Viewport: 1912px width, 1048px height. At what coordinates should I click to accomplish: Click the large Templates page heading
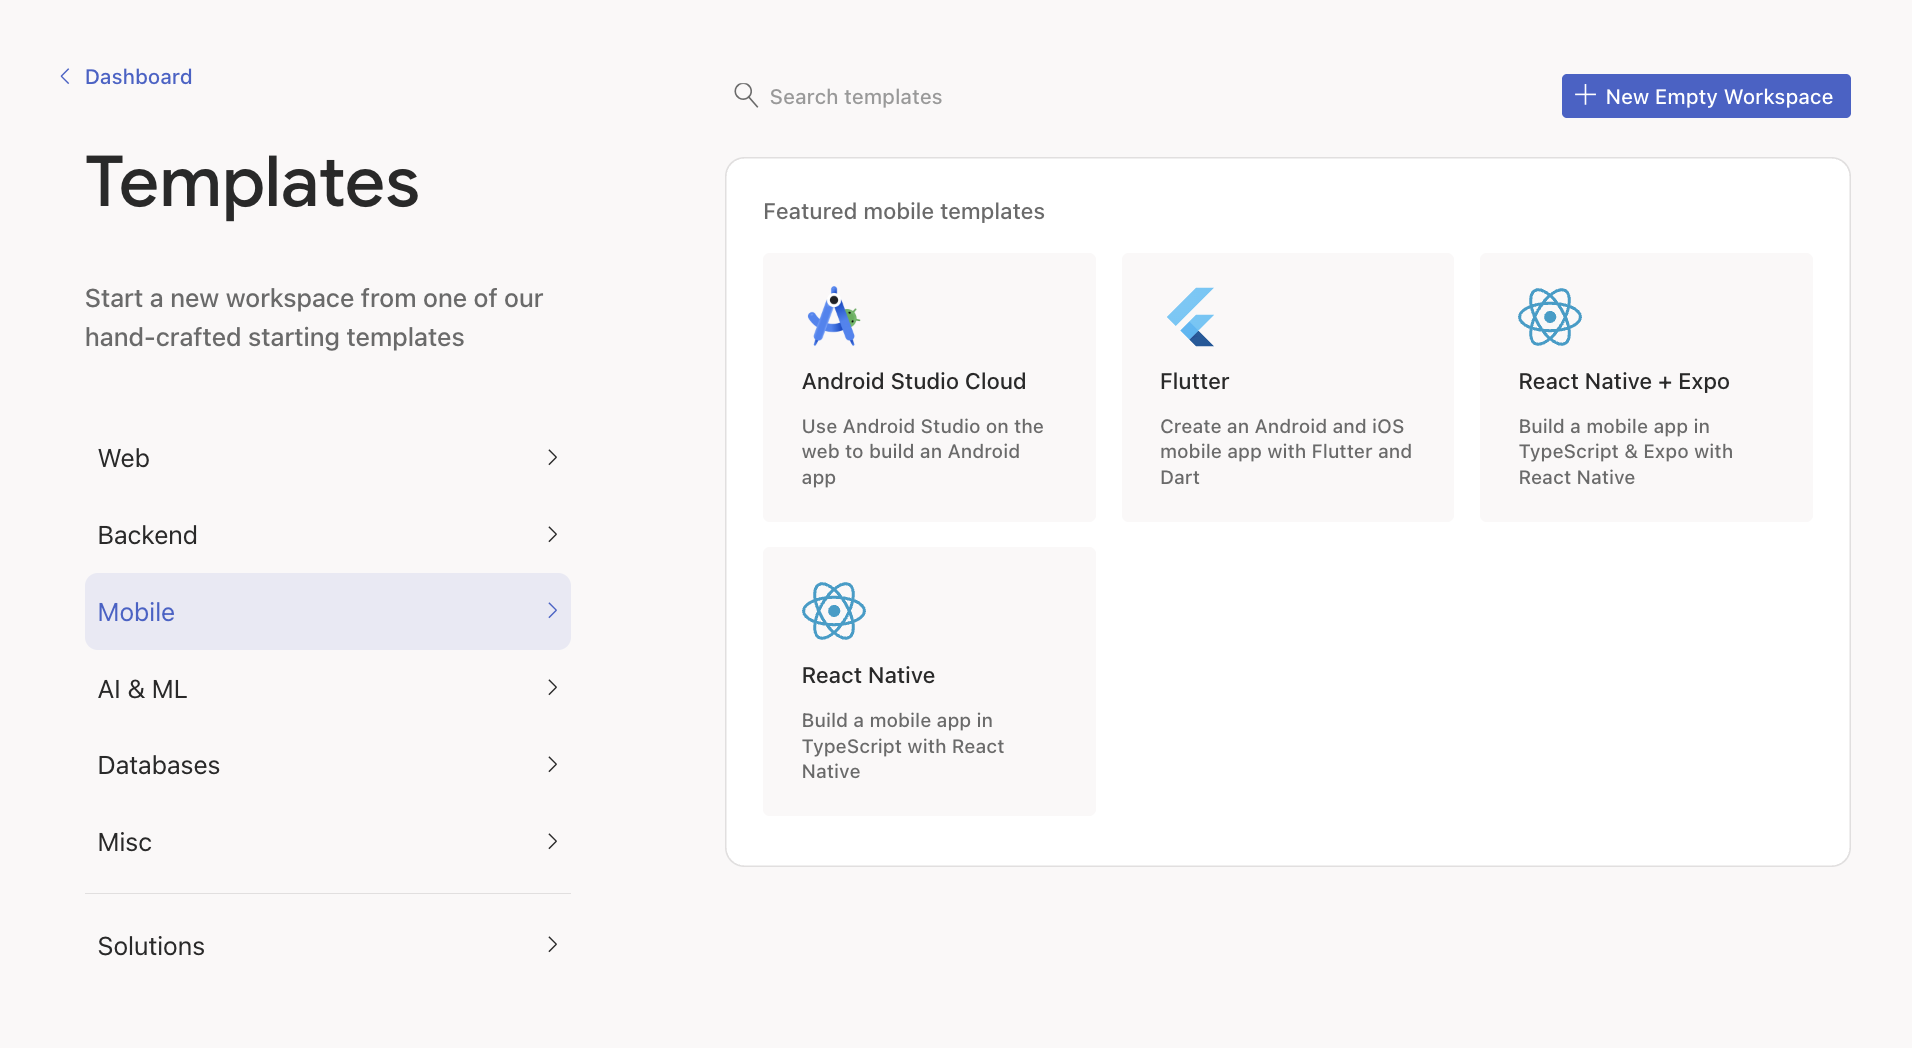point(252,182)
